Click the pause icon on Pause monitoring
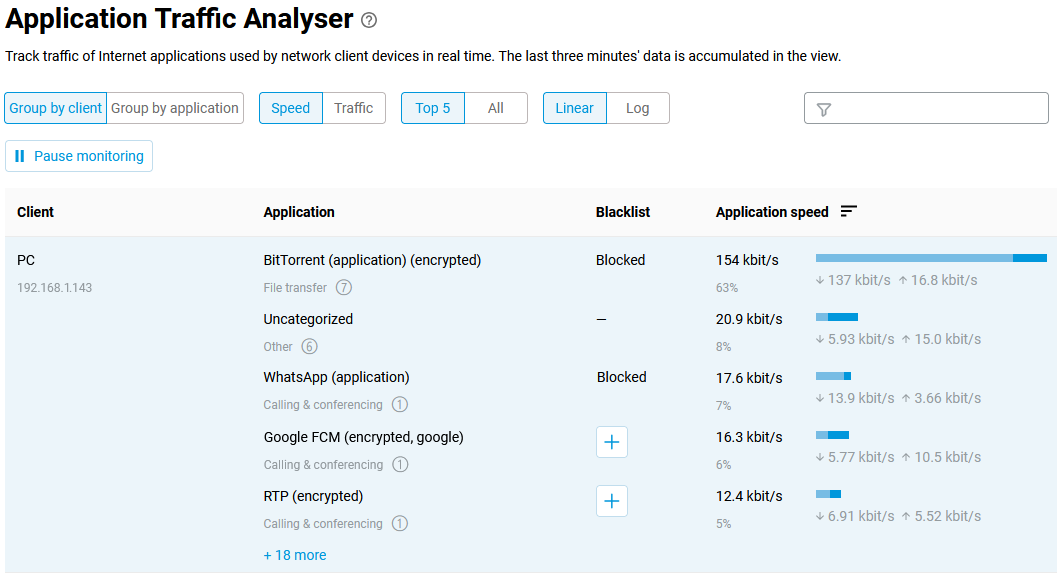The width and height of the screenshot is (1063, 579). [x=19, y=156]
